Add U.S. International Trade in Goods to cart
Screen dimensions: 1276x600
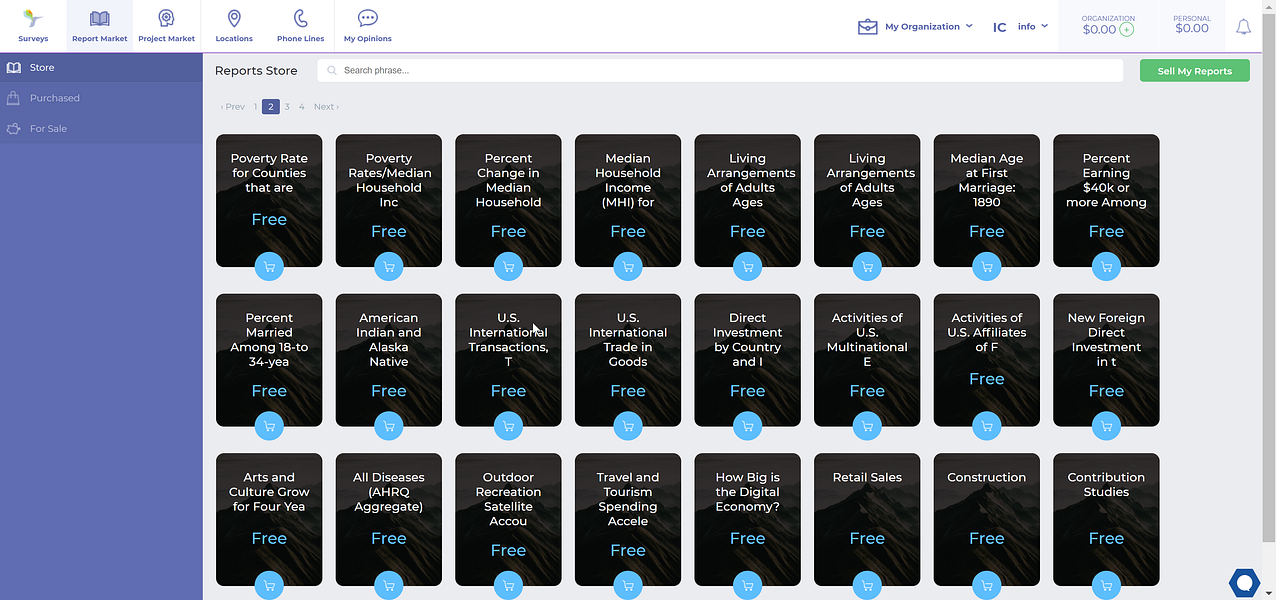[x=628, y=426]
